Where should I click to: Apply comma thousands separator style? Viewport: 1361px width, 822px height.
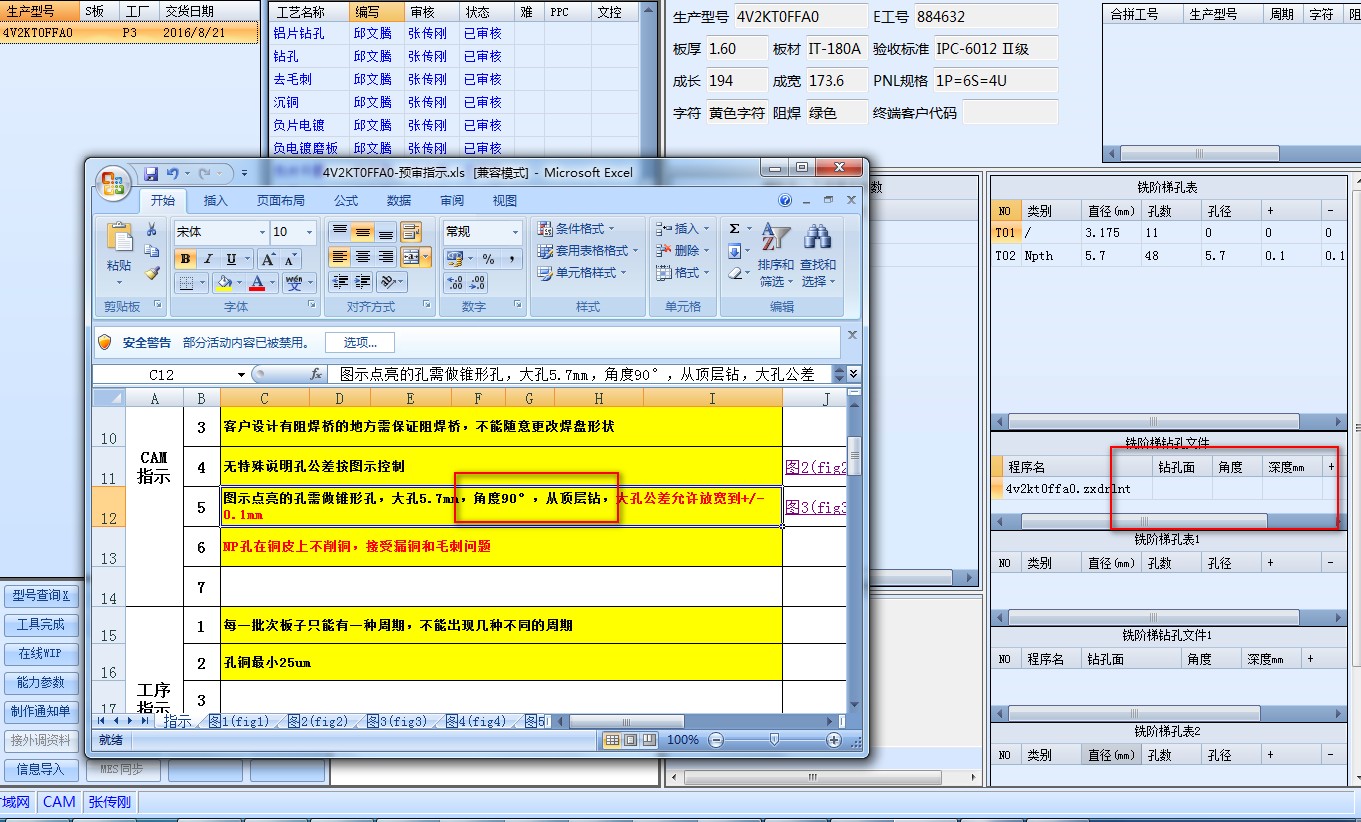511,259
